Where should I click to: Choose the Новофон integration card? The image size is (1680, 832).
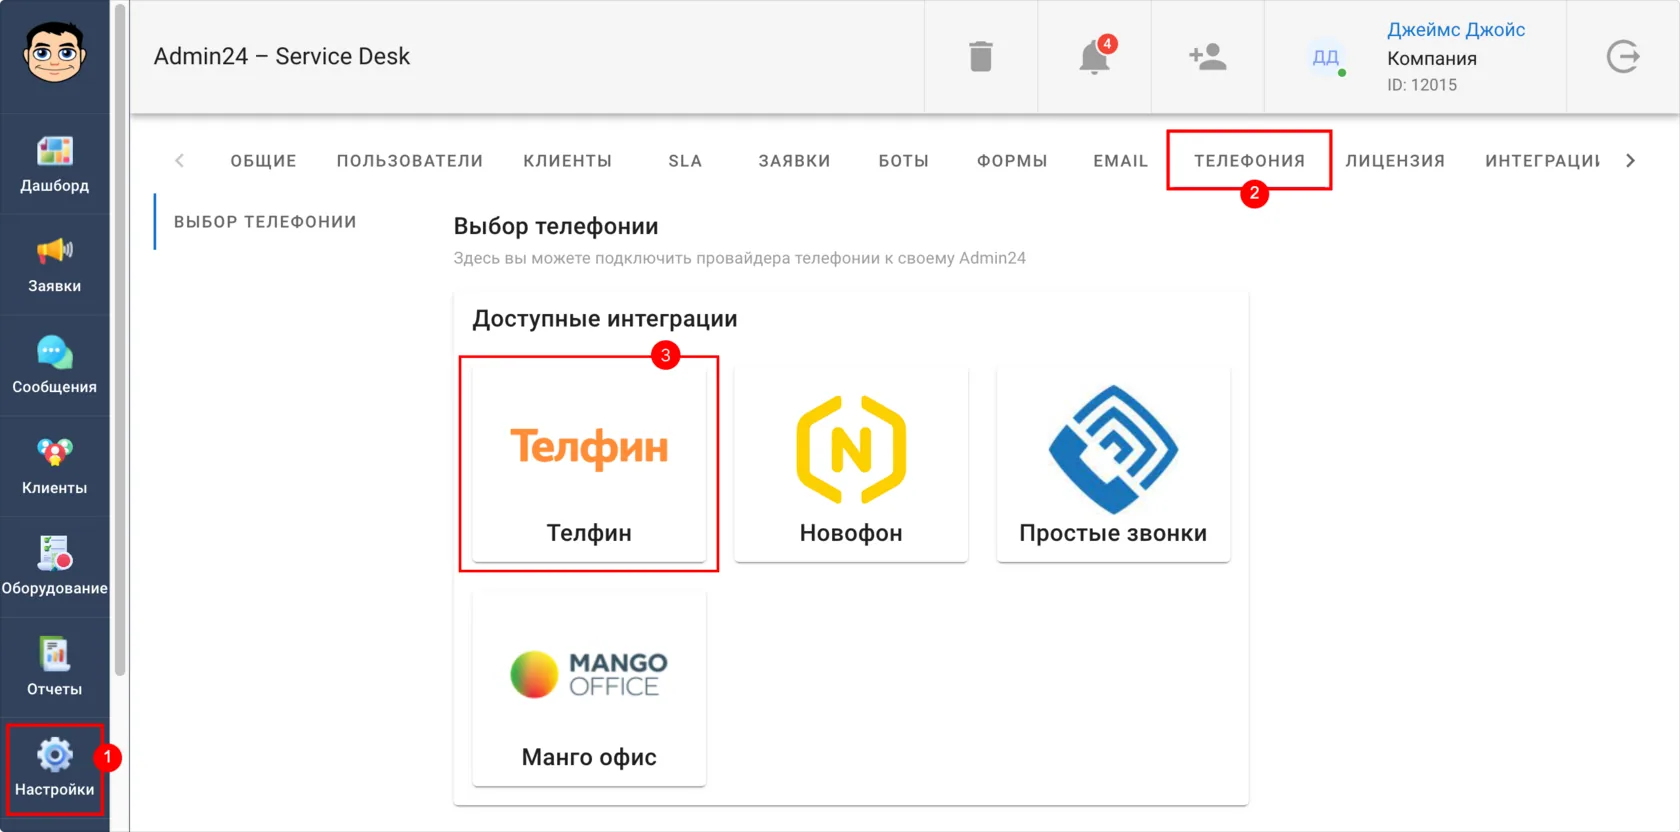pyautogui.click(x=851, y=464)
